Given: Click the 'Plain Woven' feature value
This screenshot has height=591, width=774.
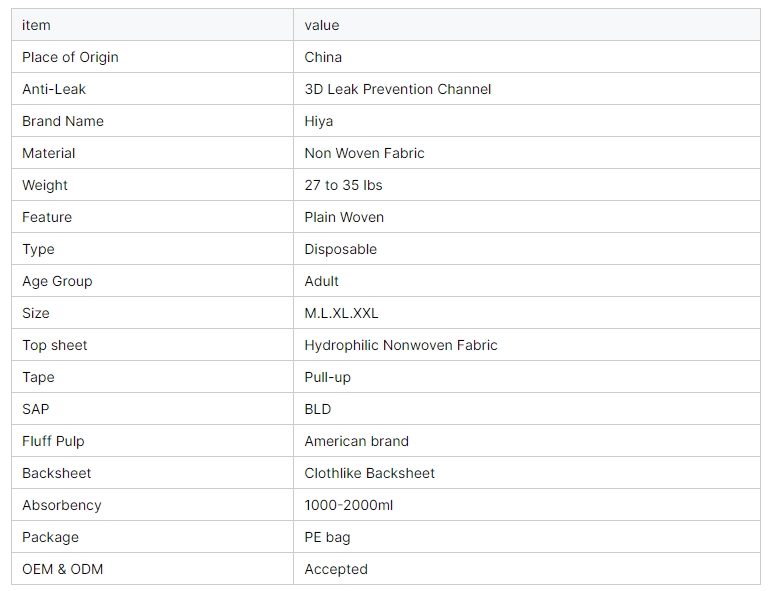Looking at the screenshot, I should (x=344, y=217).
